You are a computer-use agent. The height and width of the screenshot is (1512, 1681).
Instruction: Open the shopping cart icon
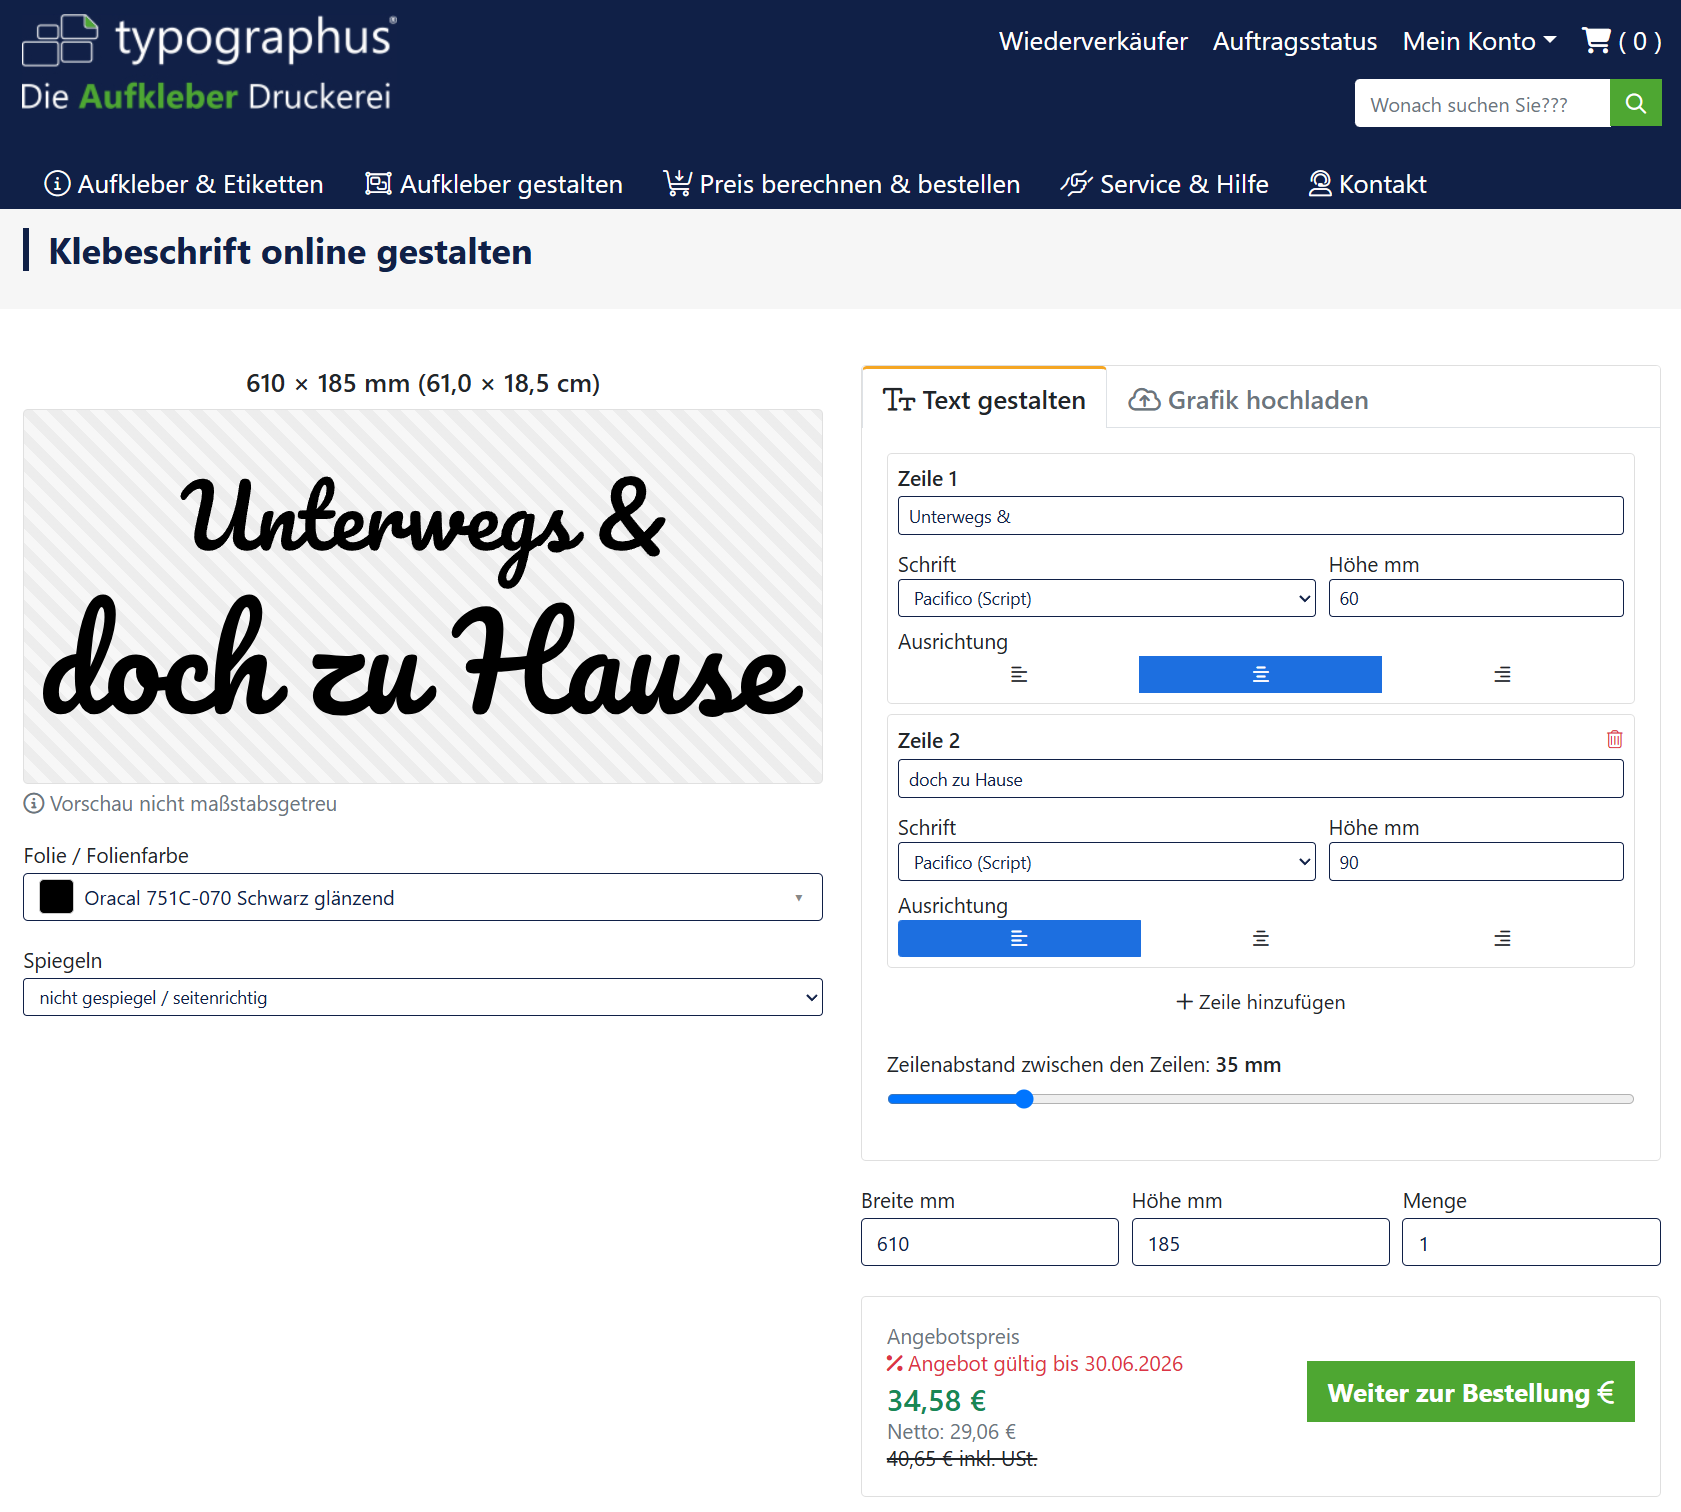[1596, 41]
